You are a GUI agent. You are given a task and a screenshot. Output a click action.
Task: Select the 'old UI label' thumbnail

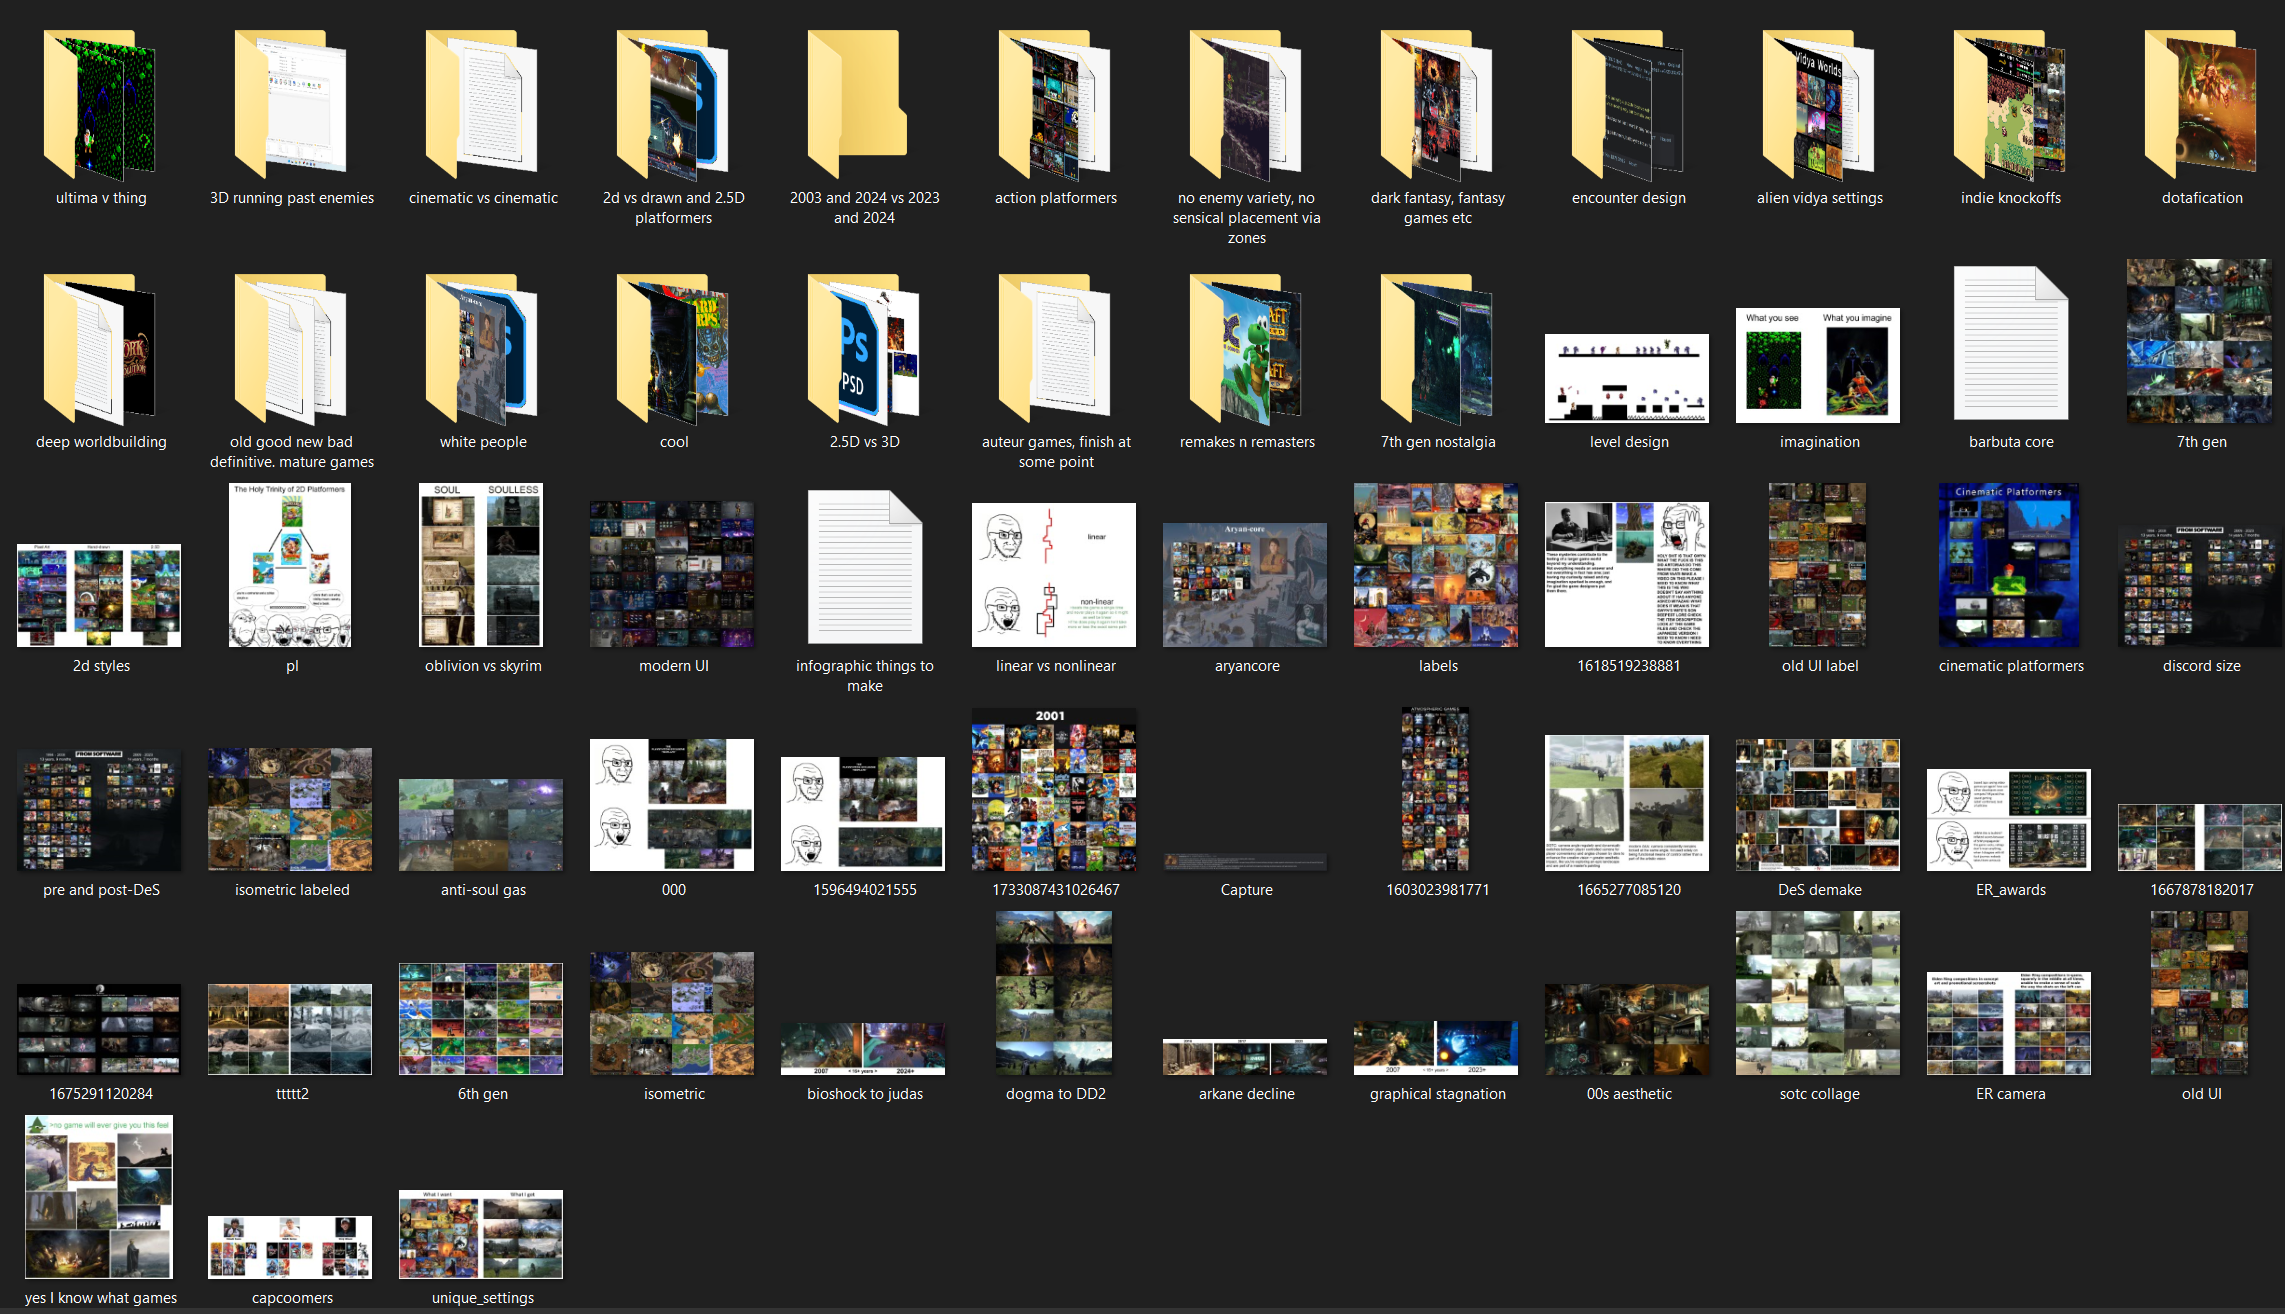pyautogui.click(x=1817, y=565)
